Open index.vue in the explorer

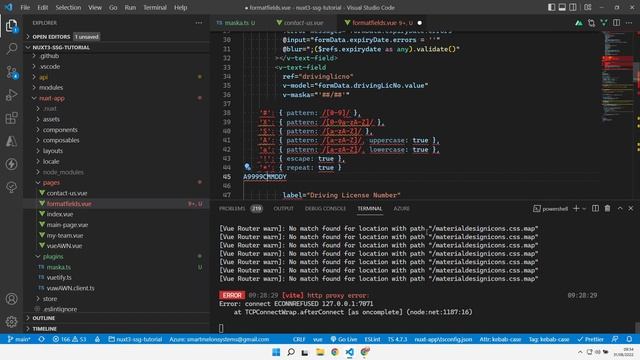coord(60,214)
